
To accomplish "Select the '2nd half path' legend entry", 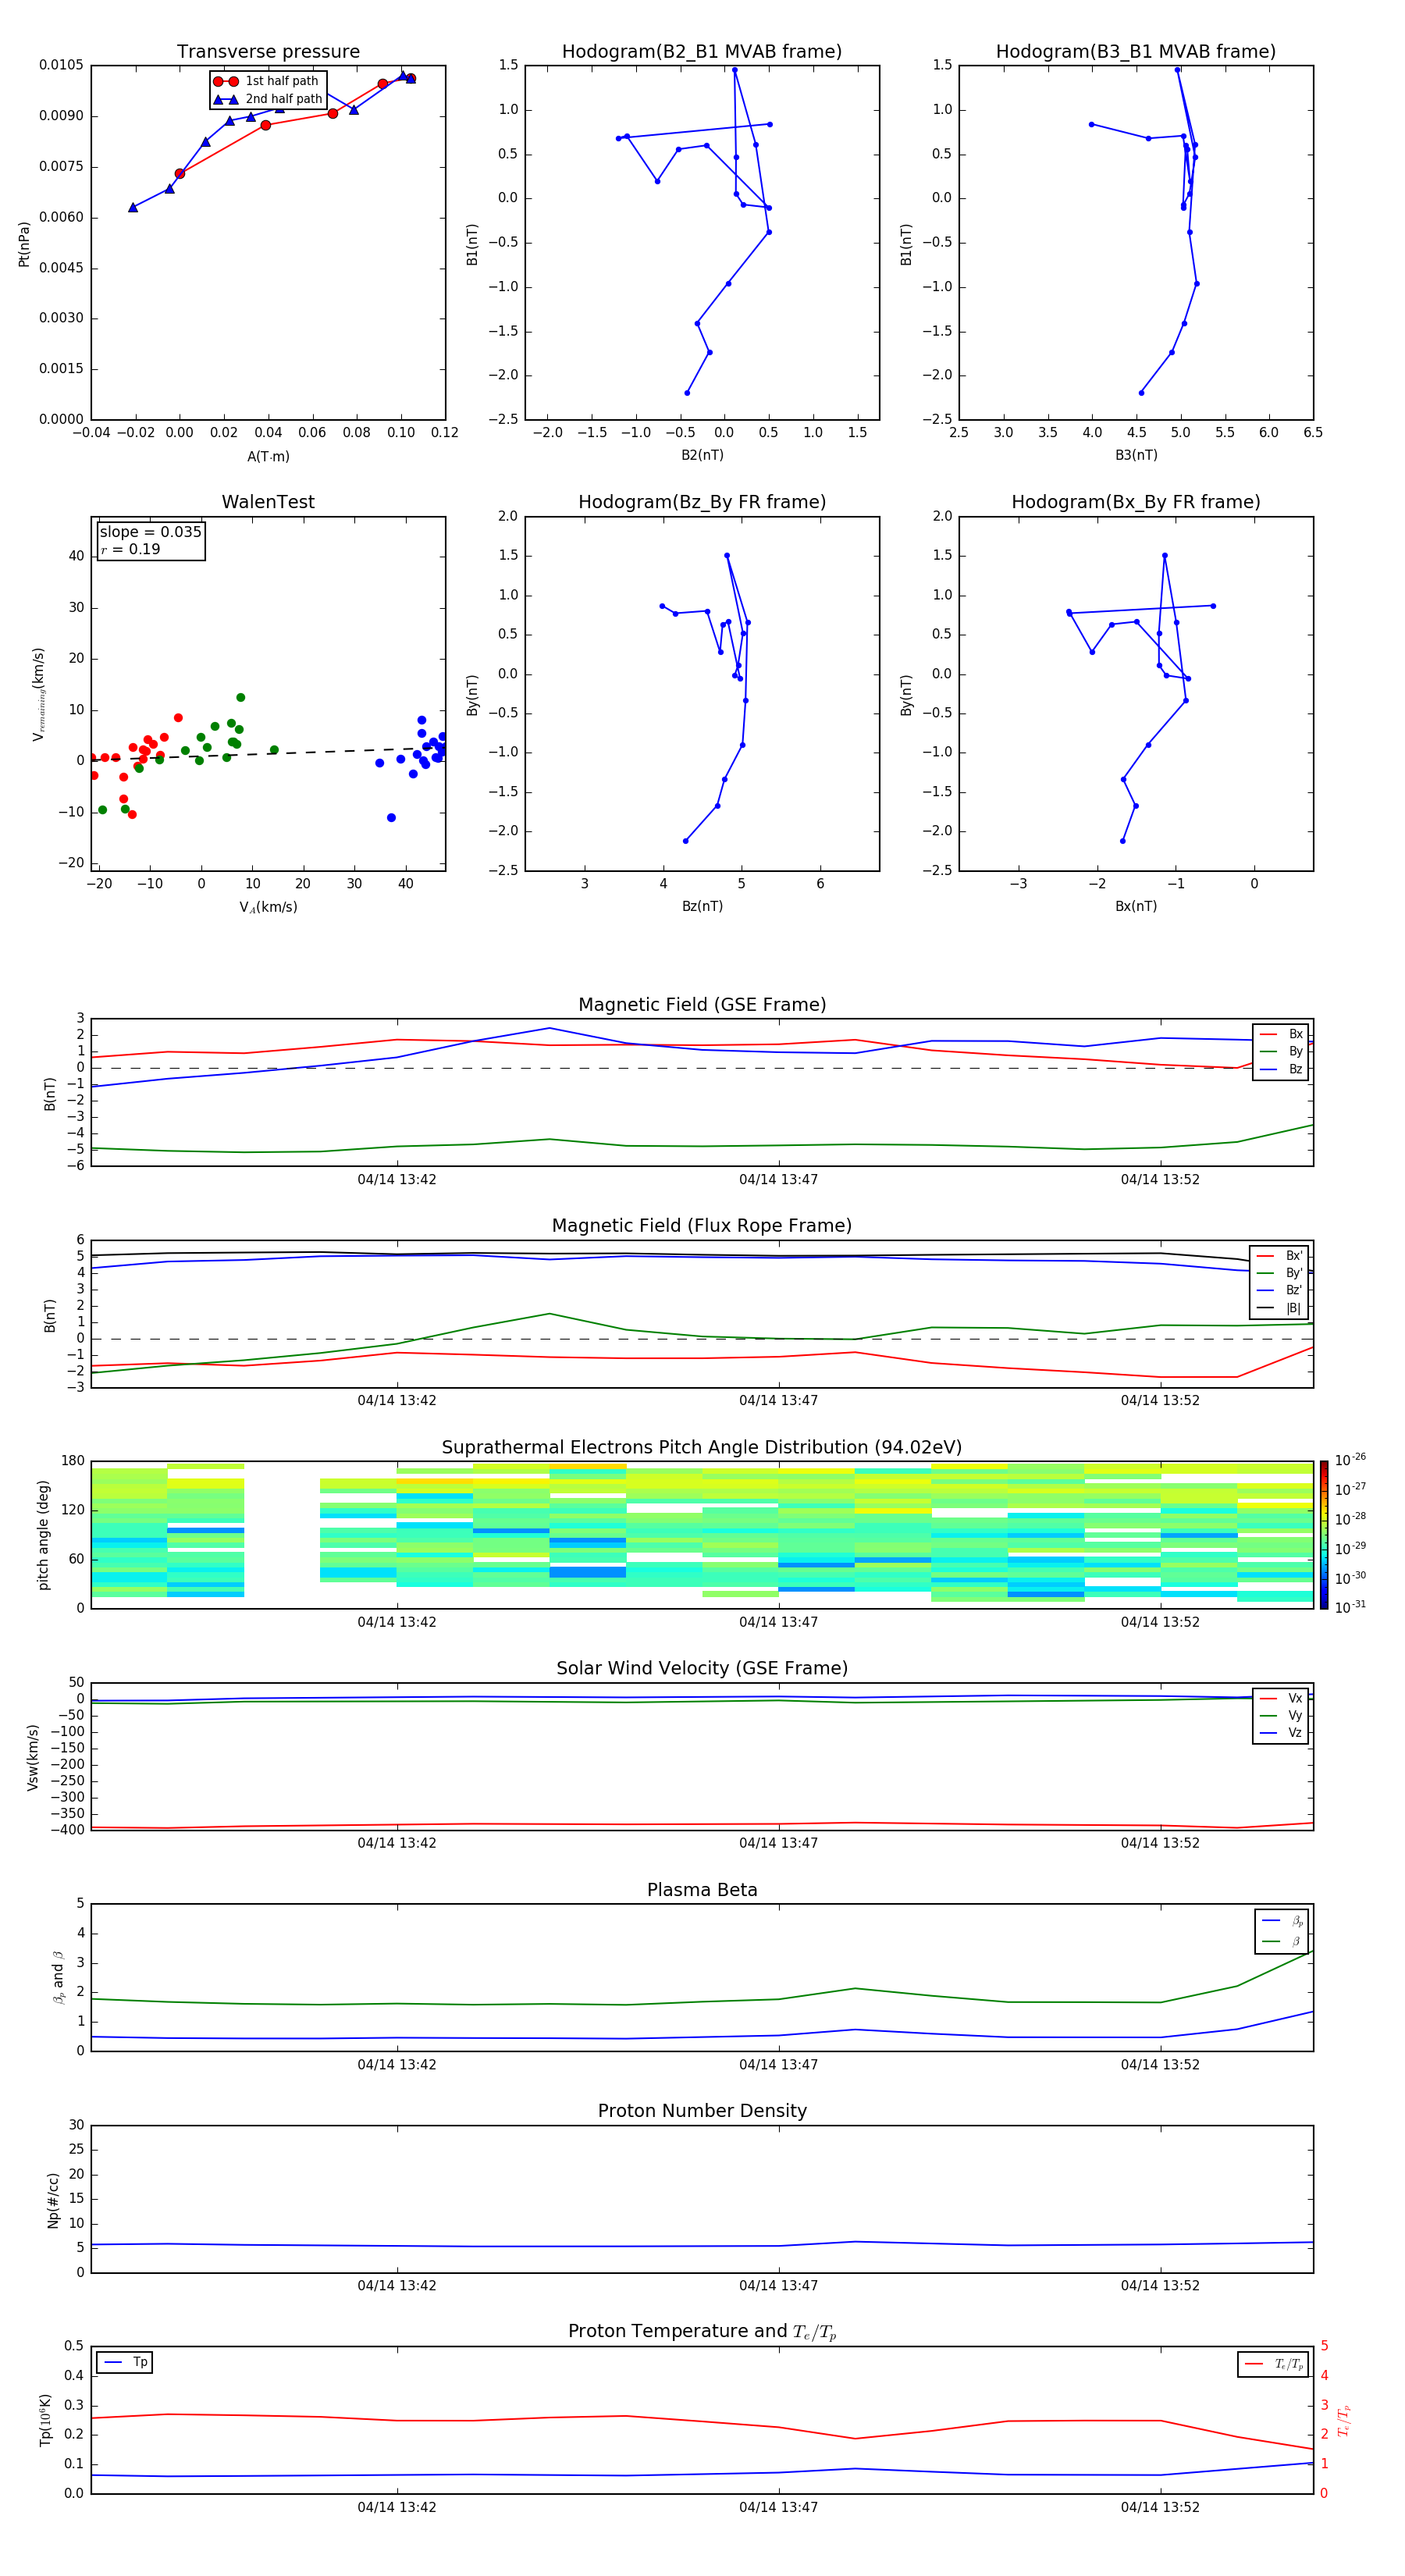I will [267, 99].
